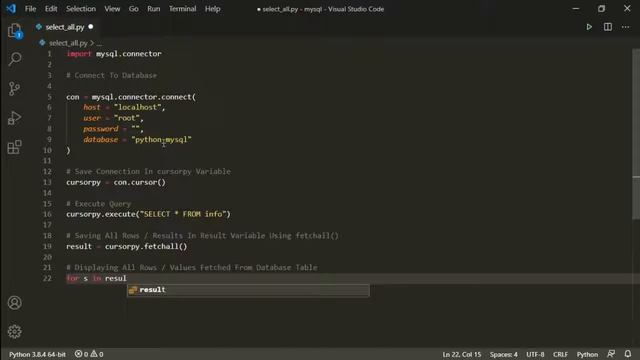Click 'mysql.connector.connect(' on line 5
This screenshot has width=640, height=360.
pyautogui.click(x=144, y=97)
